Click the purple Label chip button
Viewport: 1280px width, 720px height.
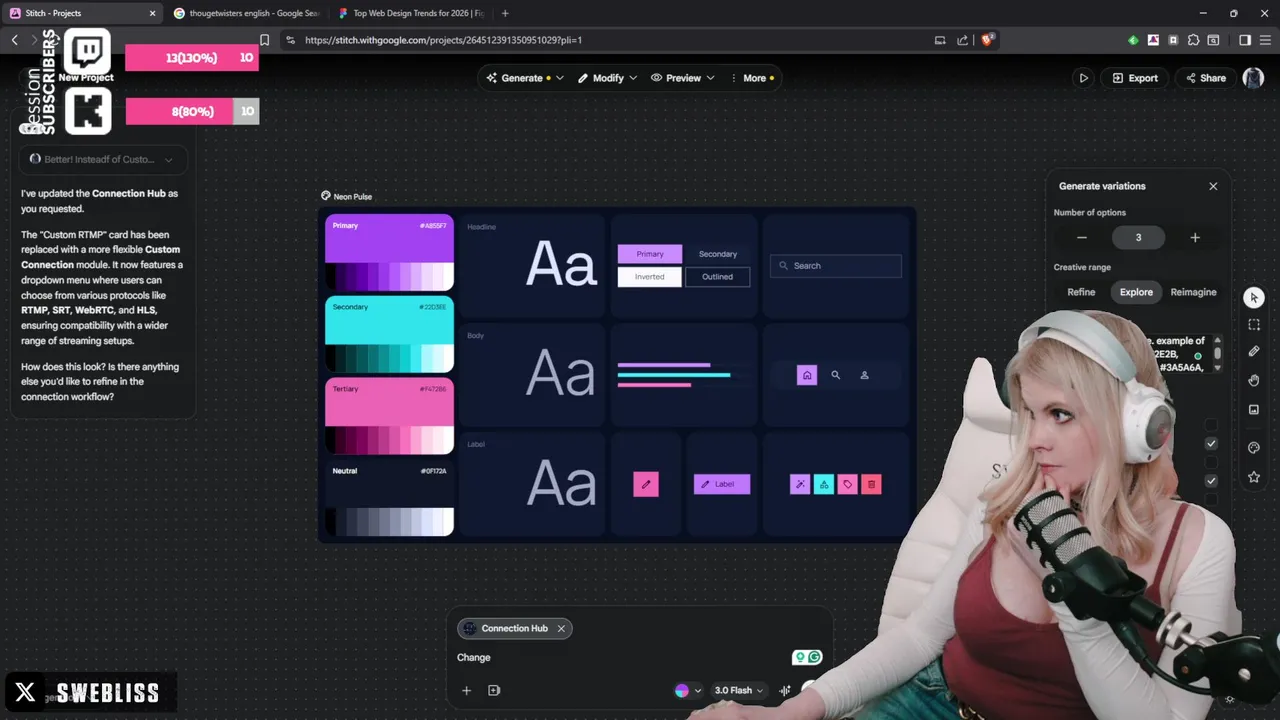click(722, 484)
